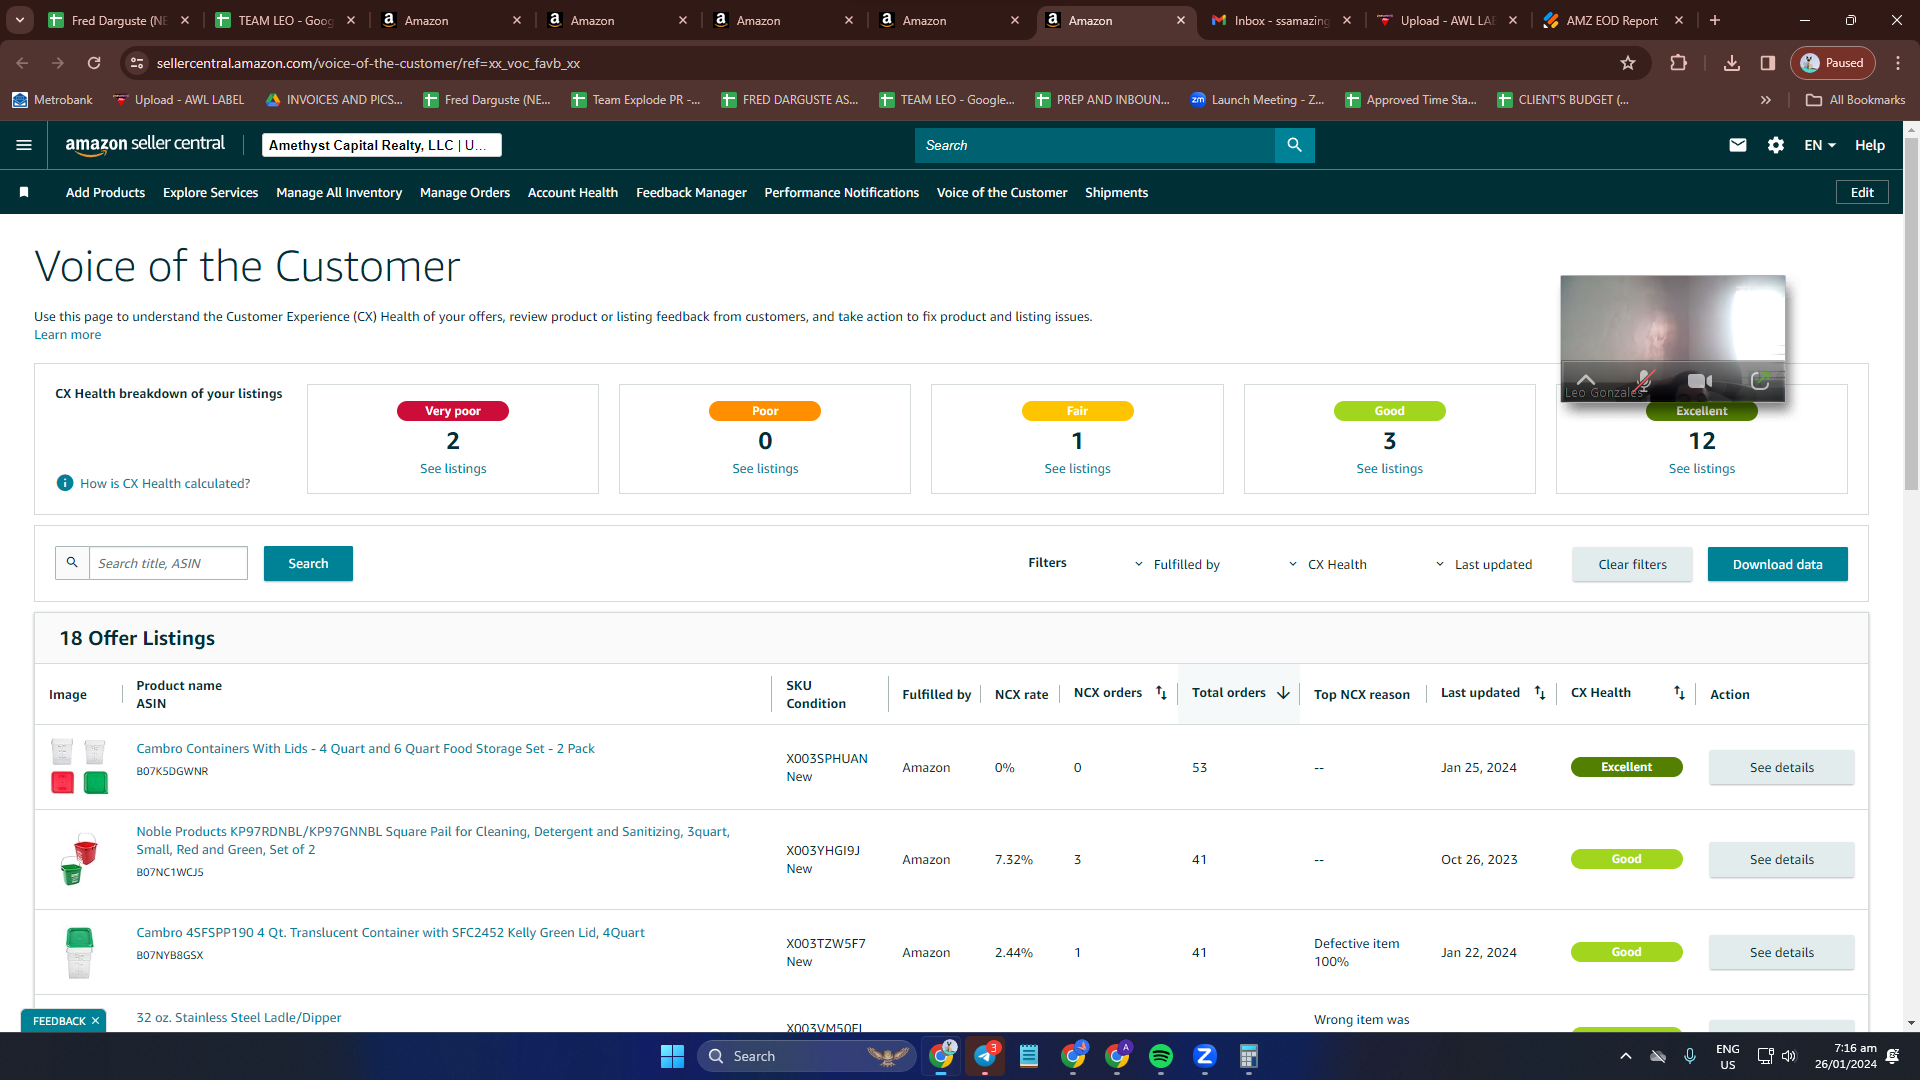The height and width of the screenshot is (1080, 1920).
Task: Open the mail messages icon
Action: pyautogui.click(x=1738, y=145)
